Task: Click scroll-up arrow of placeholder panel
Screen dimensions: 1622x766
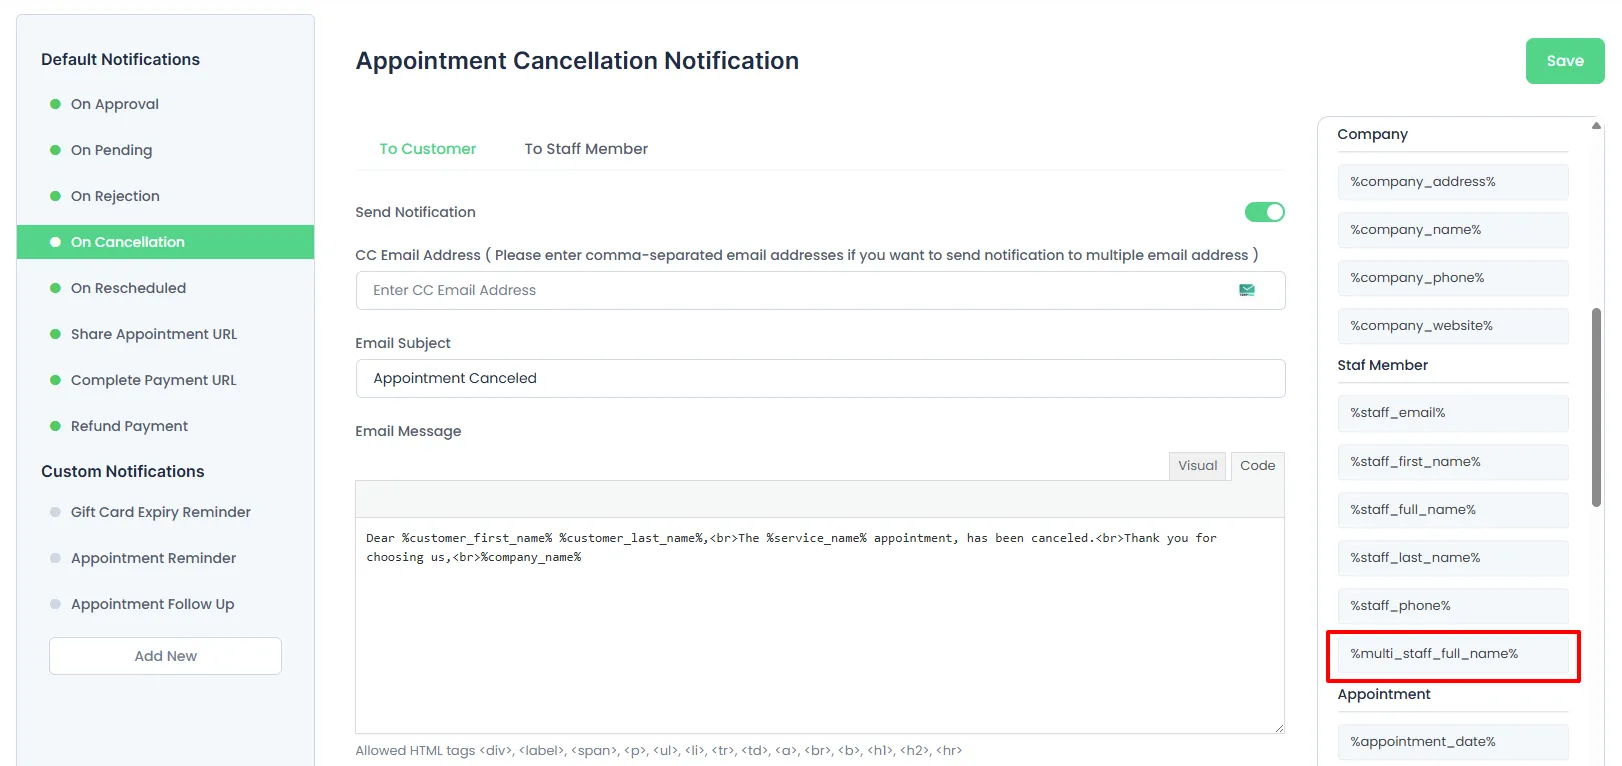Action: (1596, 126)
